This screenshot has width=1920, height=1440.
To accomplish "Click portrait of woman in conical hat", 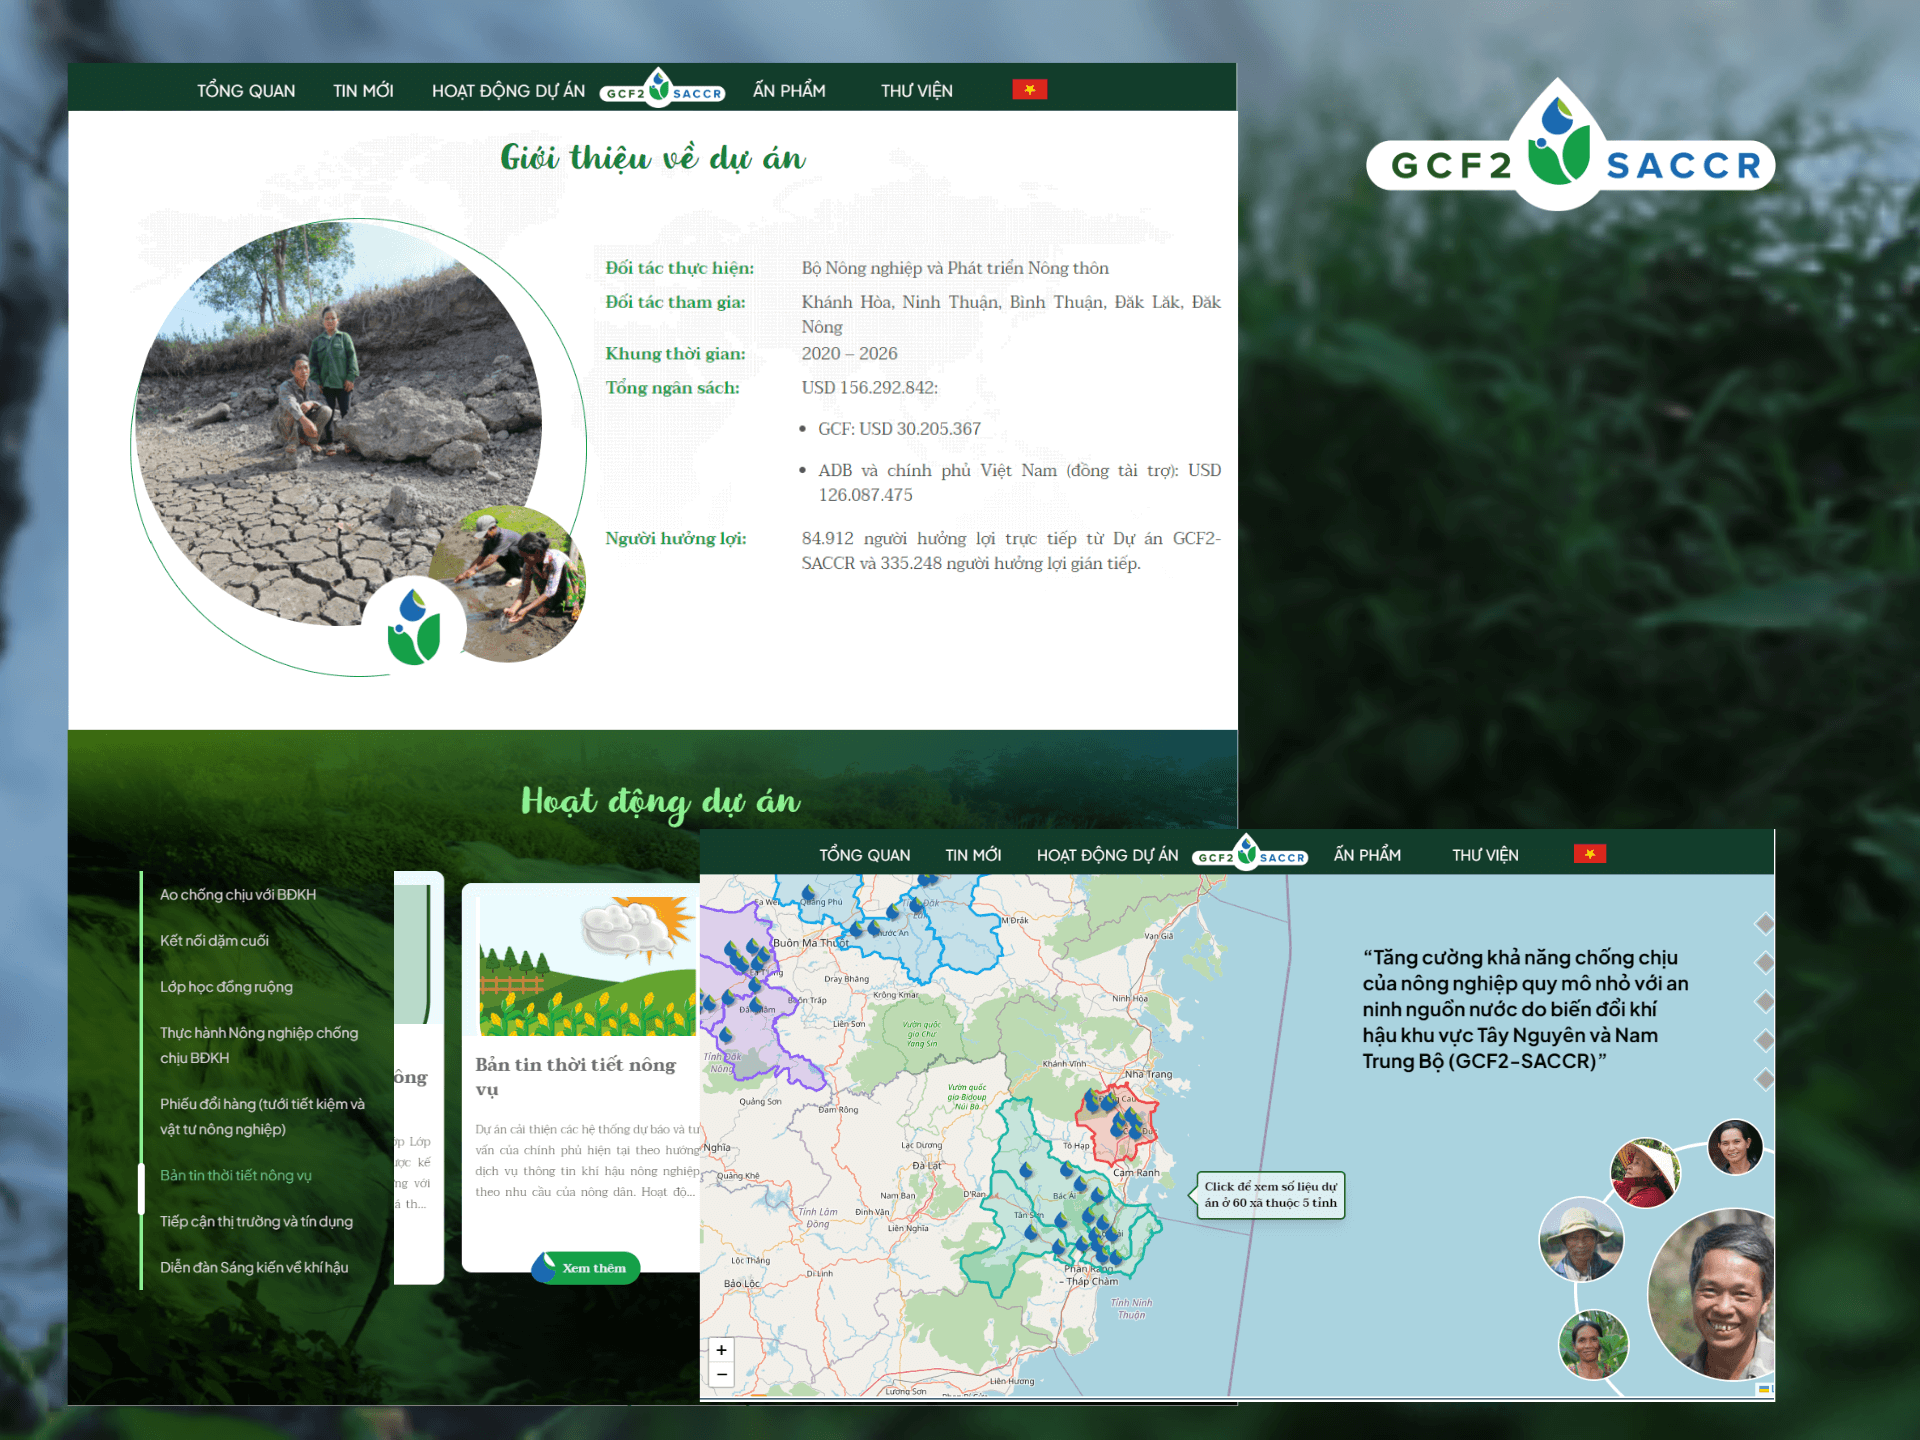I will point(1643,1172).
